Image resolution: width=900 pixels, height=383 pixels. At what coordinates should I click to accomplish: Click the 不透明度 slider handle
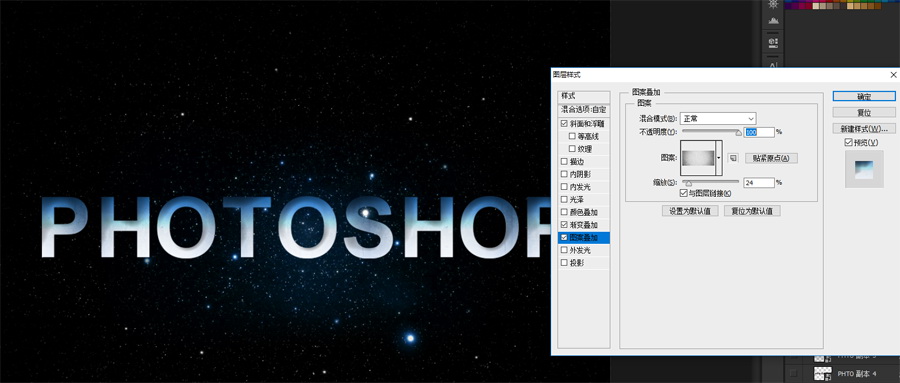739,133
